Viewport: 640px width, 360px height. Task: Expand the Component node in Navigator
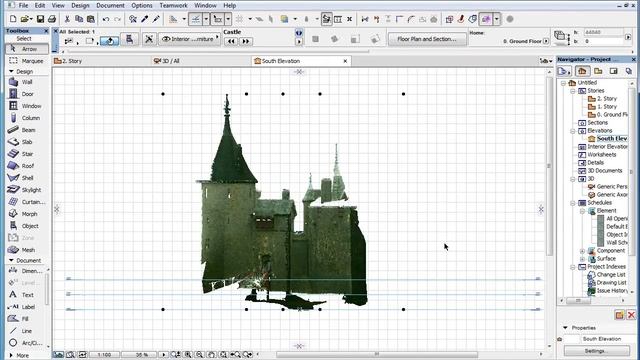click(582, 251)
